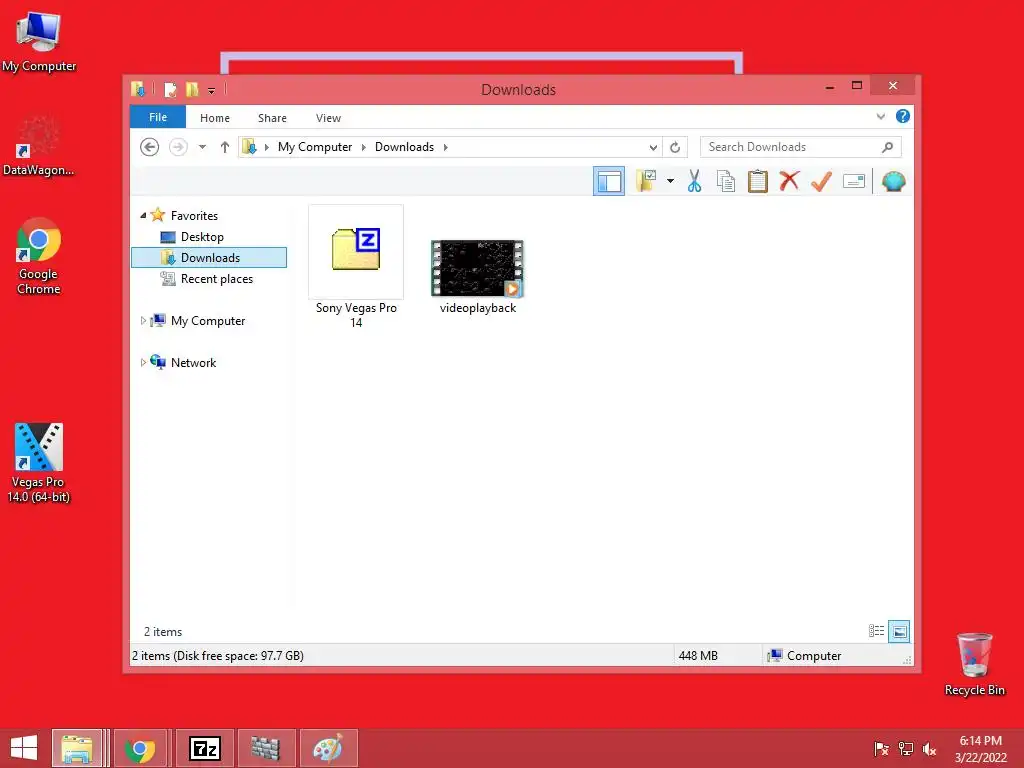Open the blue Help question mark

[903, 116]
